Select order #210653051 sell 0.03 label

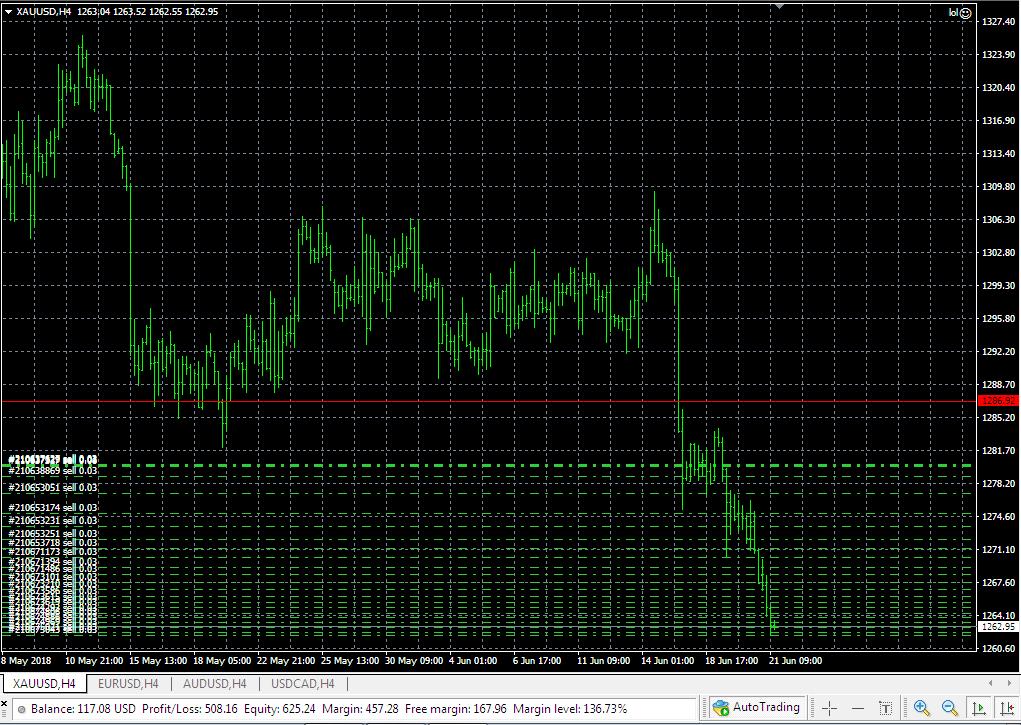tap(53, 487)
